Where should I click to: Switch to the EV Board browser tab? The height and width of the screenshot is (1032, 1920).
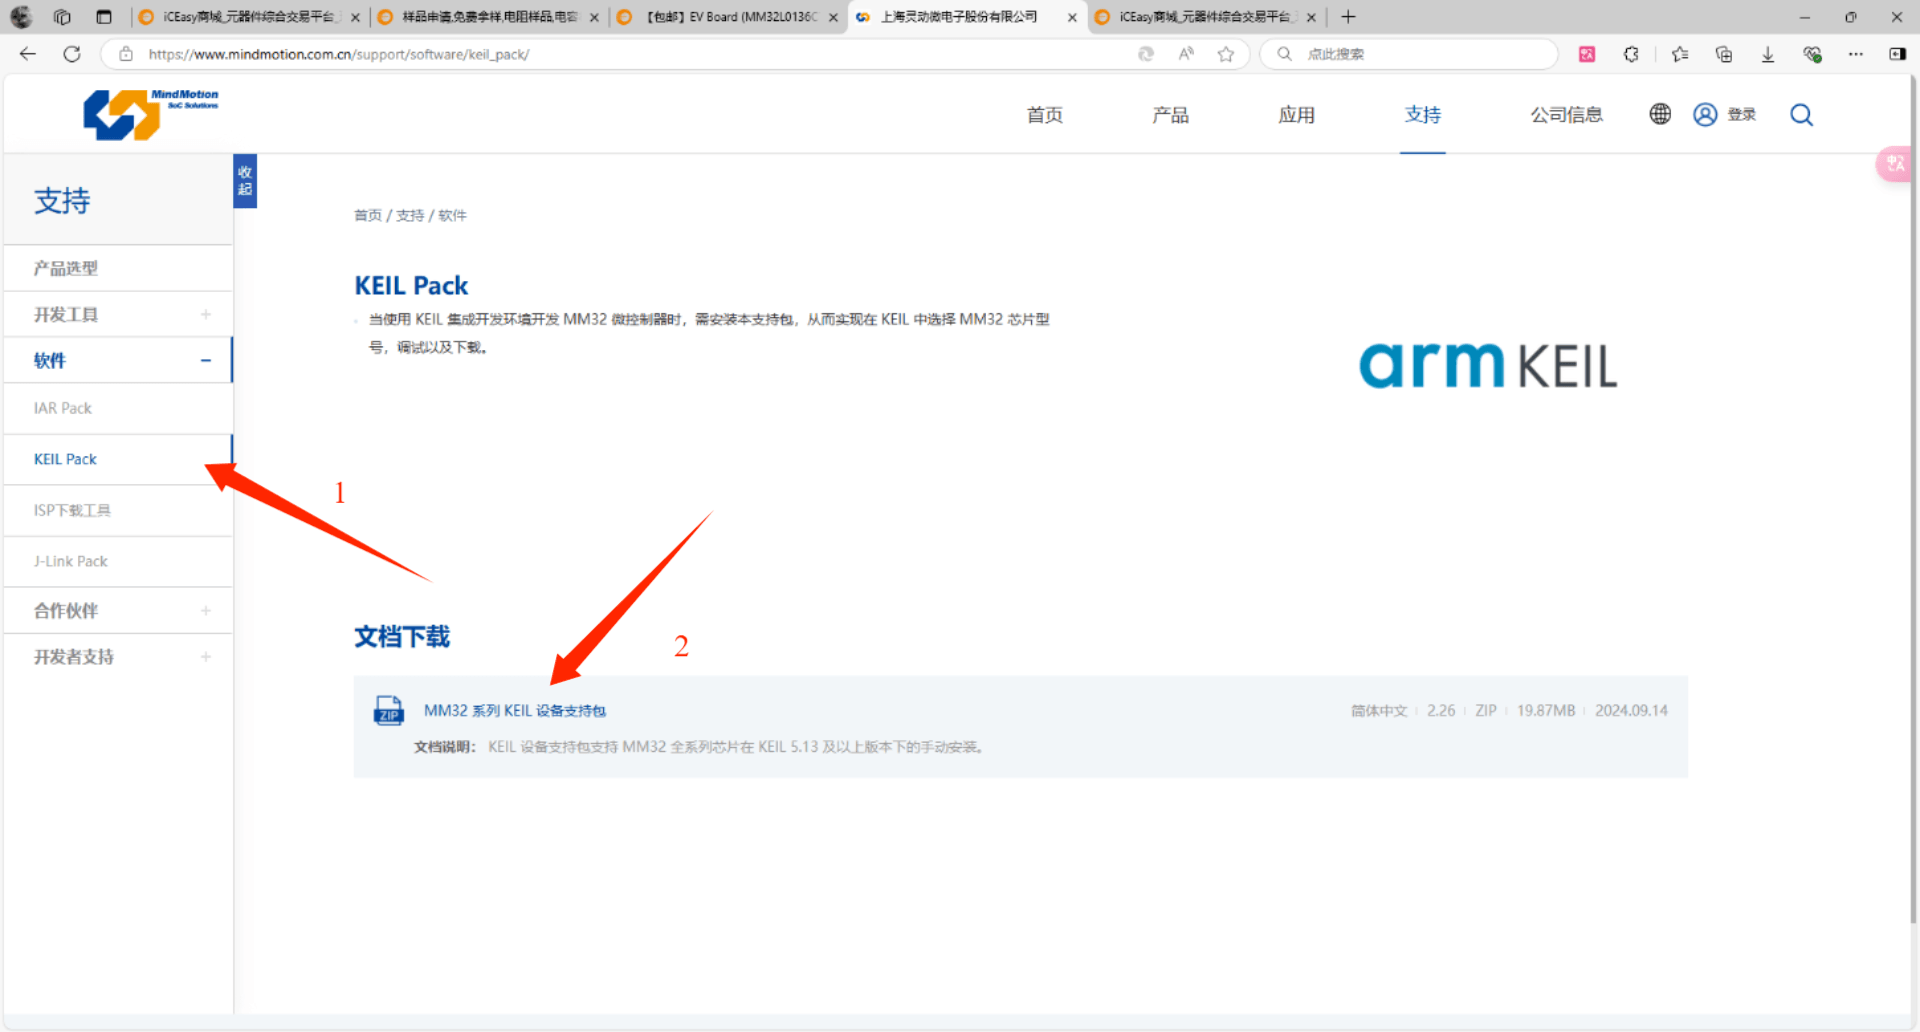click(x=728, y=17)
